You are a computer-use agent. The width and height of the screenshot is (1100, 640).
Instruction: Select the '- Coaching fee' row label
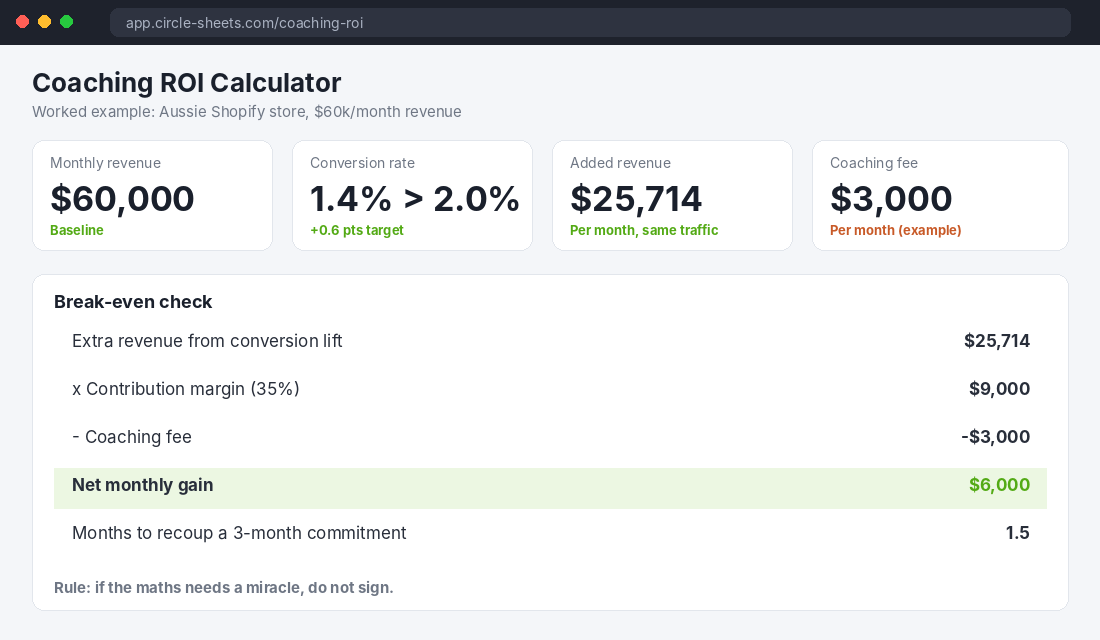coord(132,437)
